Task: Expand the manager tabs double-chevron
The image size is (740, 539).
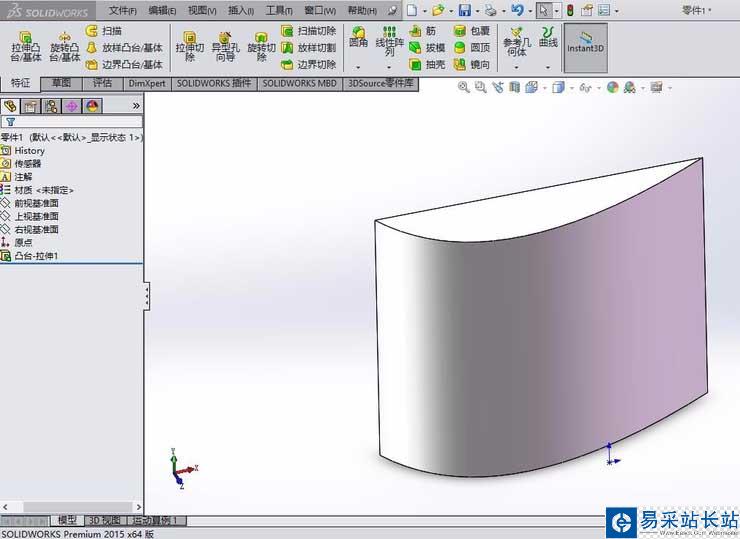Action: (136, 106)
